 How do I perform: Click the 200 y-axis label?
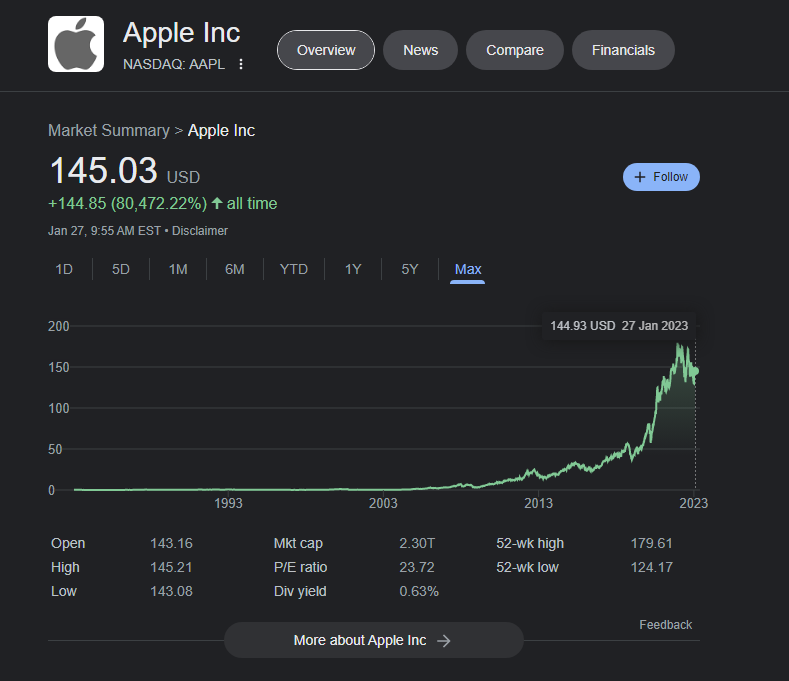pyautogui.click(x=58, y=326)
